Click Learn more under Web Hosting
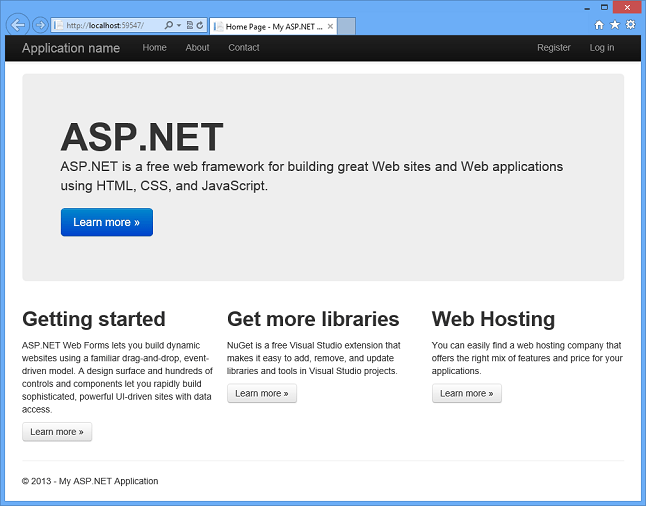 (466, 394)
